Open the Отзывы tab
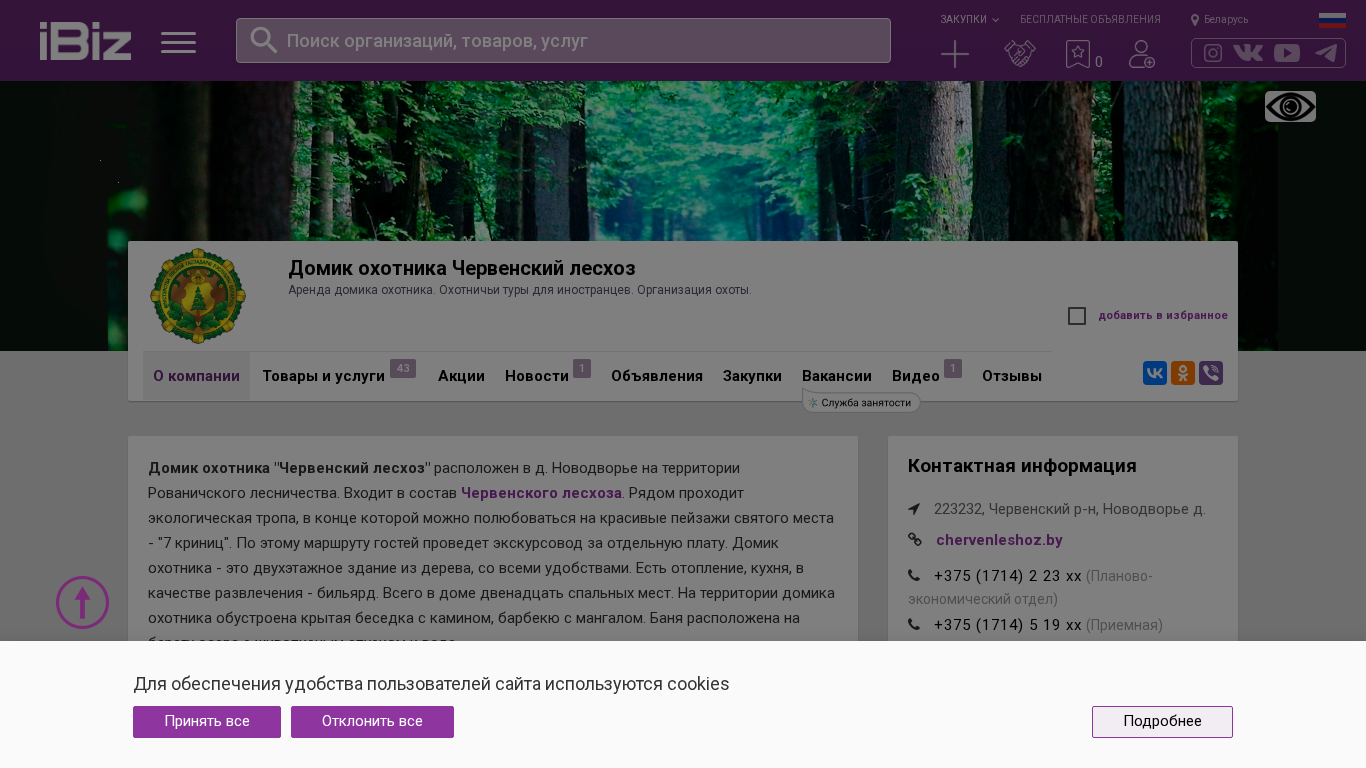Image resolution: width=1366 pixels, height=768 pixels. point(1012,376)
